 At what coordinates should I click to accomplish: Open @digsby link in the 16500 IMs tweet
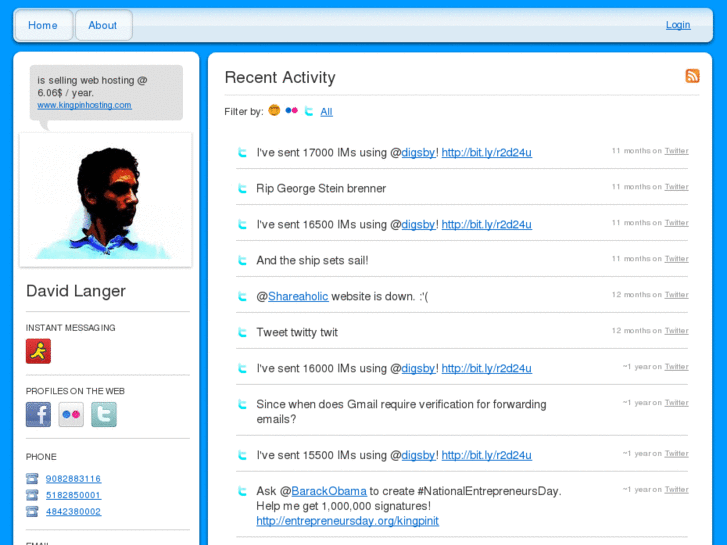coord(418,224)
